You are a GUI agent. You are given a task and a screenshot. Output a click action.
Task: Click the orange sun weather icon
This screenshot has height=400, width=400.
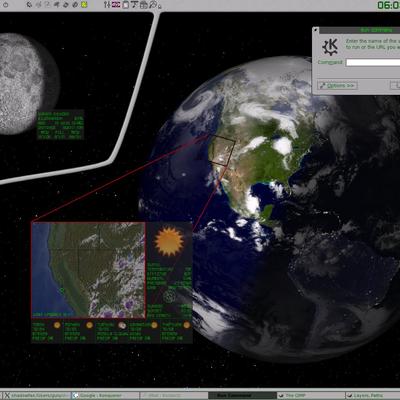tap(169, 241)
